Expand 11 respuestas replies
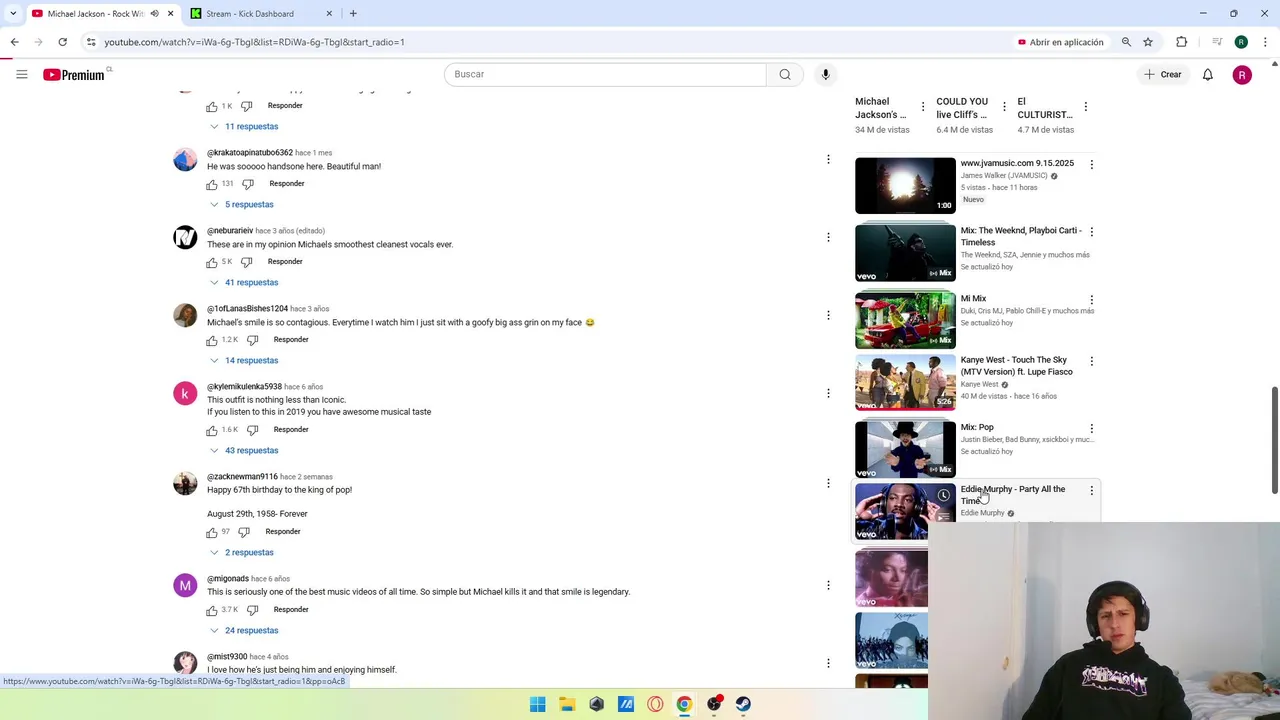This screenshot has height=720, width=1280. 243,127
